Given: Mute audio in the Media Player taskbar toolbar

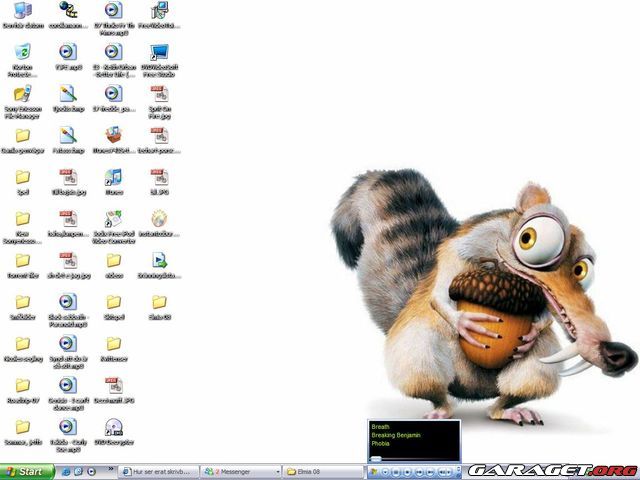Looking at the screenshot, I should tap(443, 471).
